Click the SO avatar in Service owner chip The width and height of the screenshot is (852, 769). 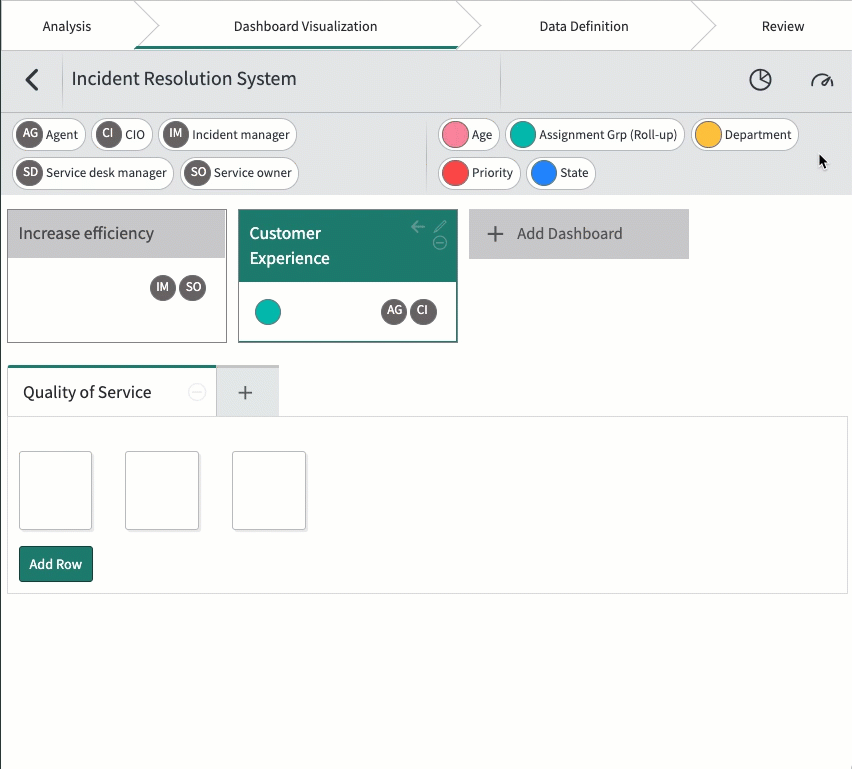tap(198, 173)
